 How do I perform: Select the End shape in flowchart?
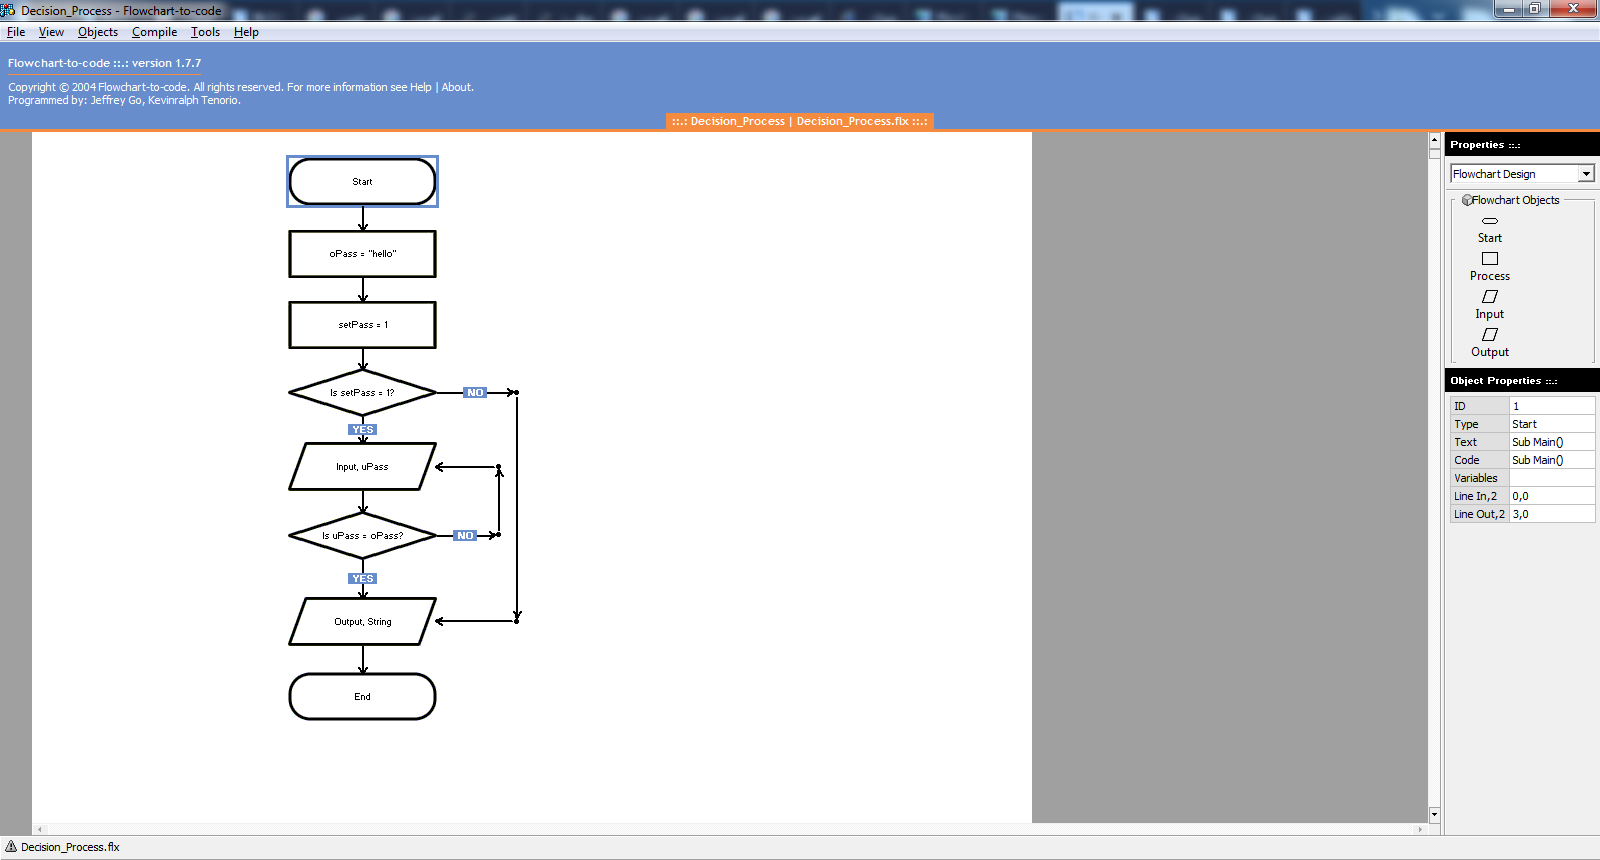(x=362, y=696)
